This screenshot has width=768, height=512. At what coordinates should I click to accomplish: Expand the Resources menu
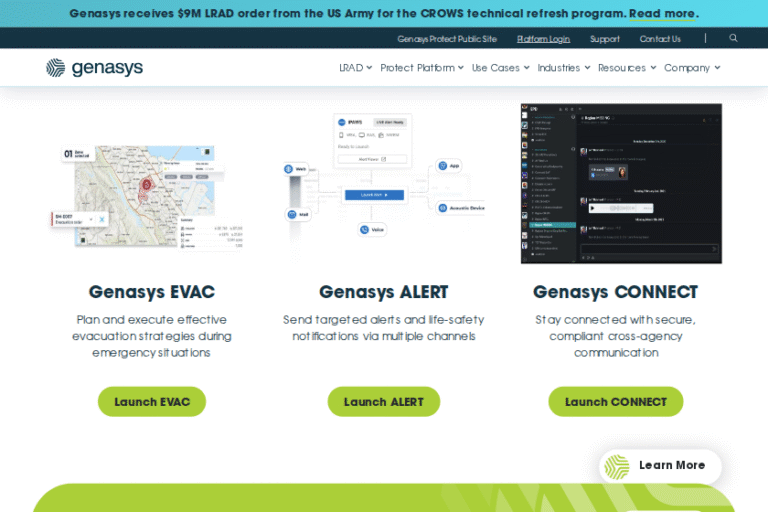pyautogui.click(x=626, y=68)
